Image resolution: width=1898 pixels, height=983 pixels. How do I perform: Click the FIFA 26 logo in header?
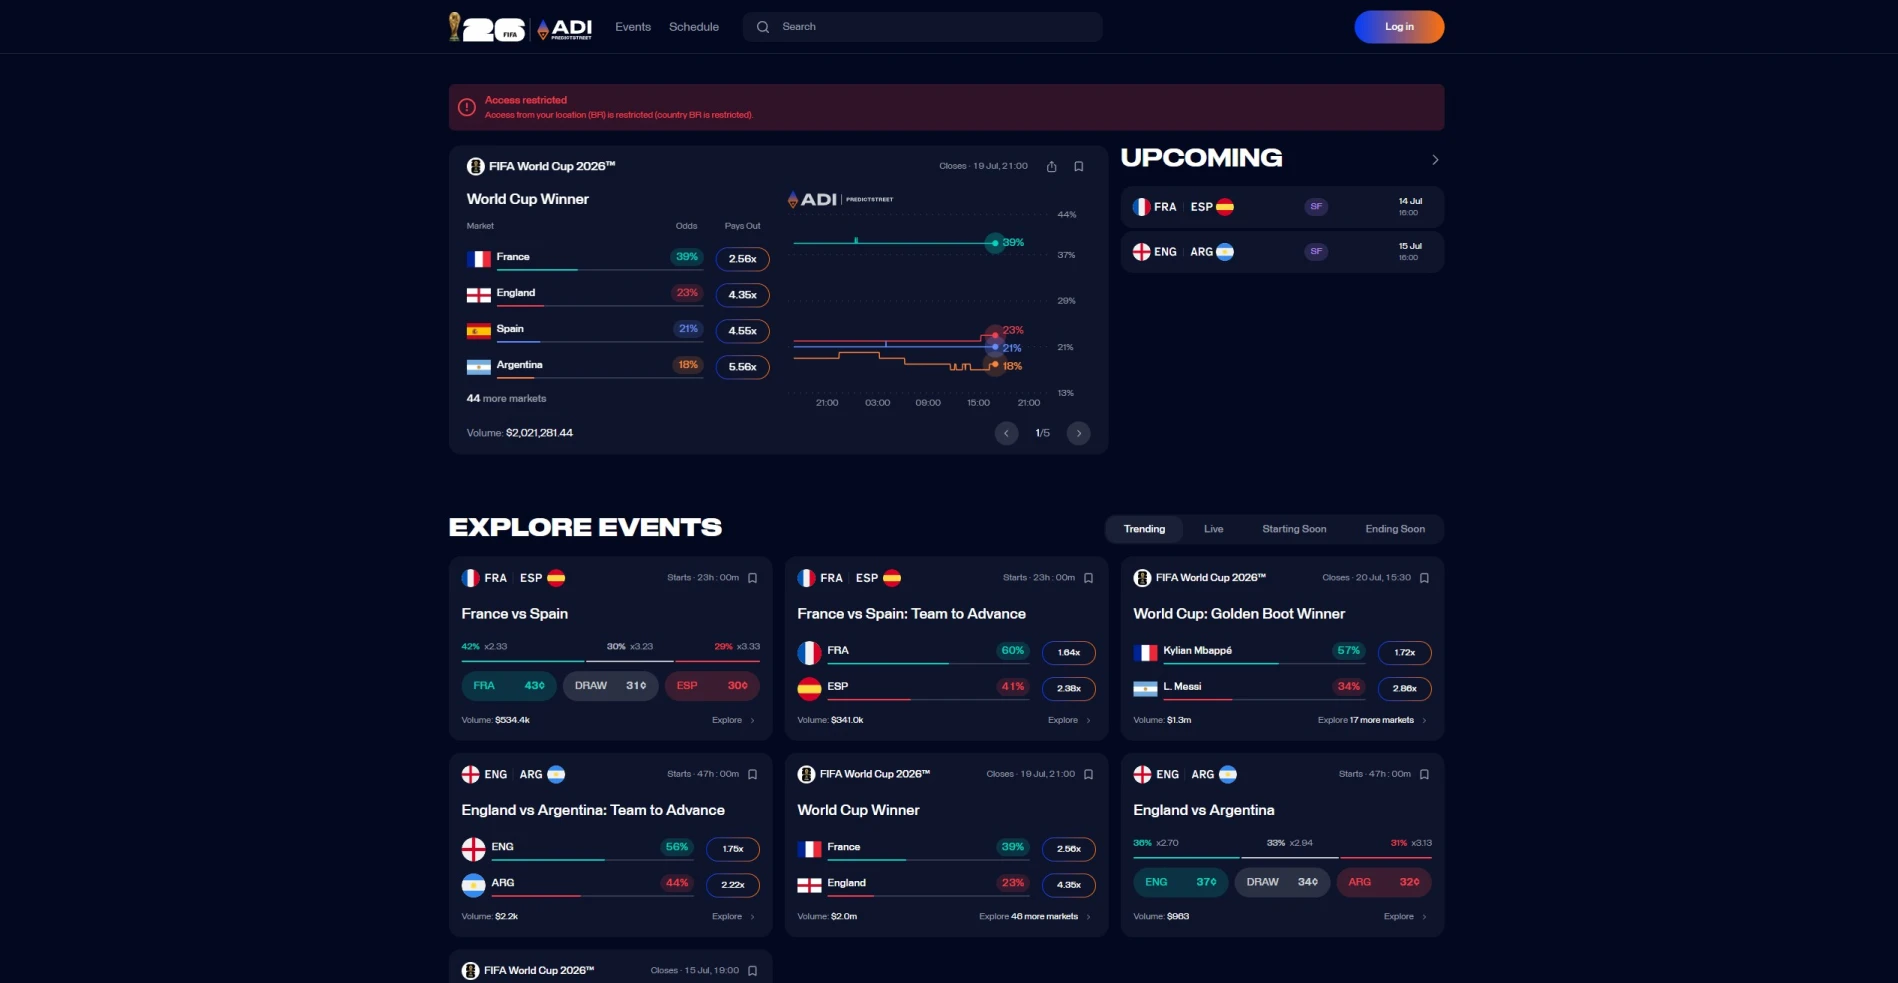tap(487, 27)
